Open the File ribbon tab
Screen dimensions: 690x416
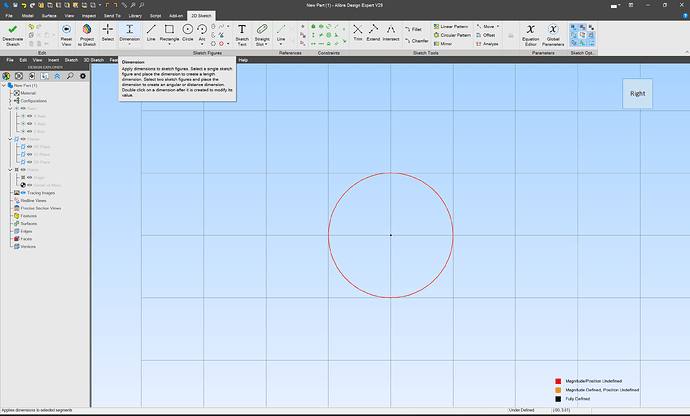tap(9, 16)
